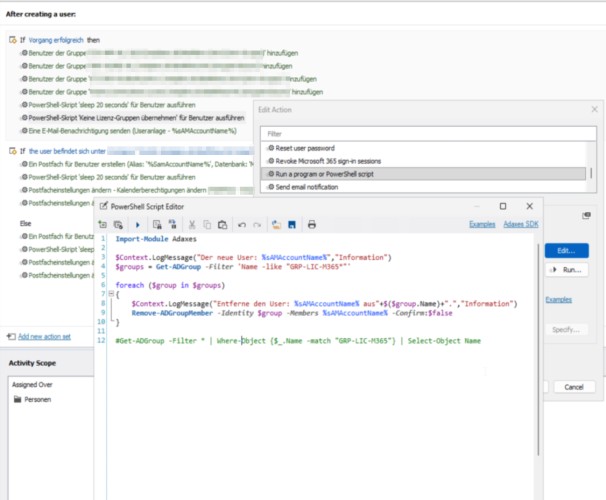Image resolution: width=606 pixels, height=500 pixels.
Task: Select 'Send email notification' action
Action: click(x=423, y=187)
